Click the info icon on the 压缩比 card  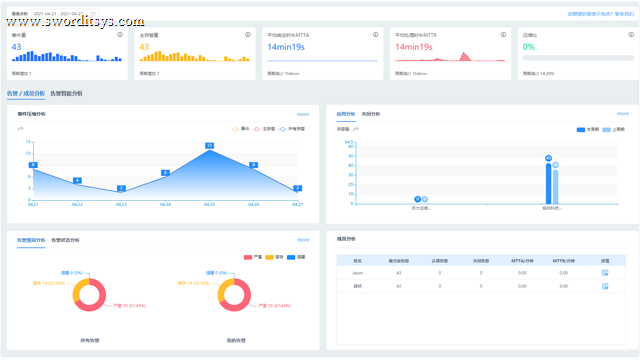pos(631,35)
